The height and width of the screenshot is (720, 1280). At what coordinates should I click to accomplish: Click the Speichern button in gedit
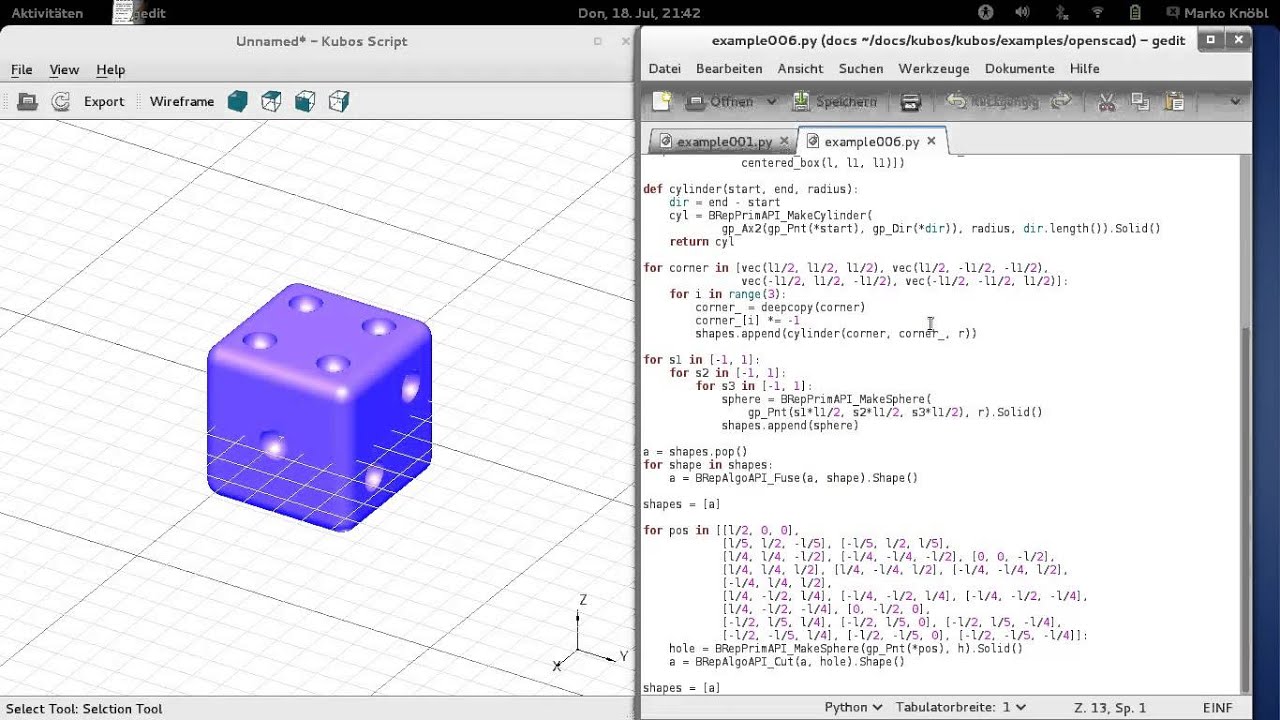point(835,102)
